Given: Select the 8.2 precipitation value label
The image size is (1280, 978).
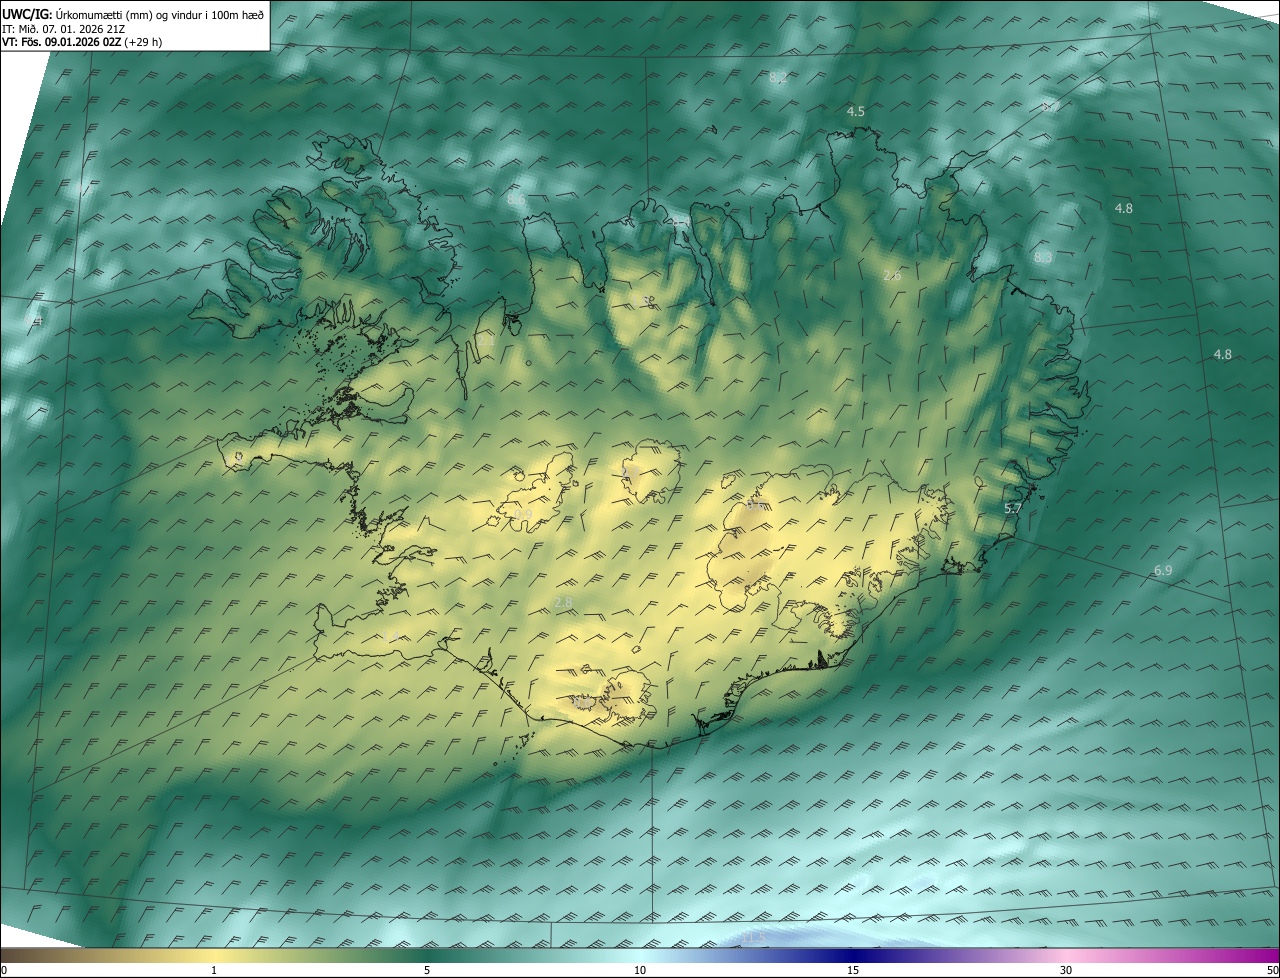Looking at the screenshot, I should (x=778, y=79).
